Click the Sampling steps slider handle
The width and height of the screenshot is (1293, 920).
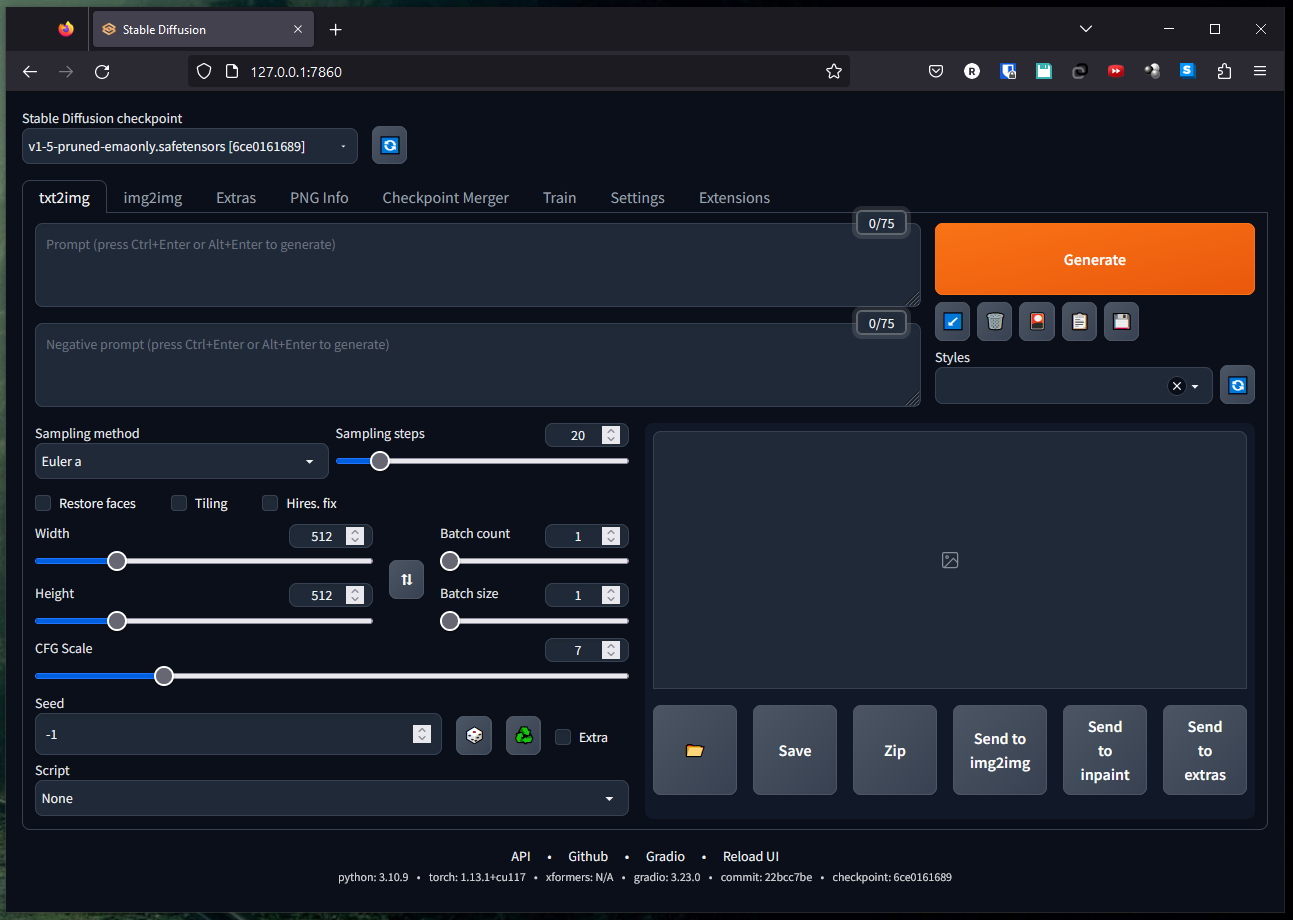(x=380, y=461)
